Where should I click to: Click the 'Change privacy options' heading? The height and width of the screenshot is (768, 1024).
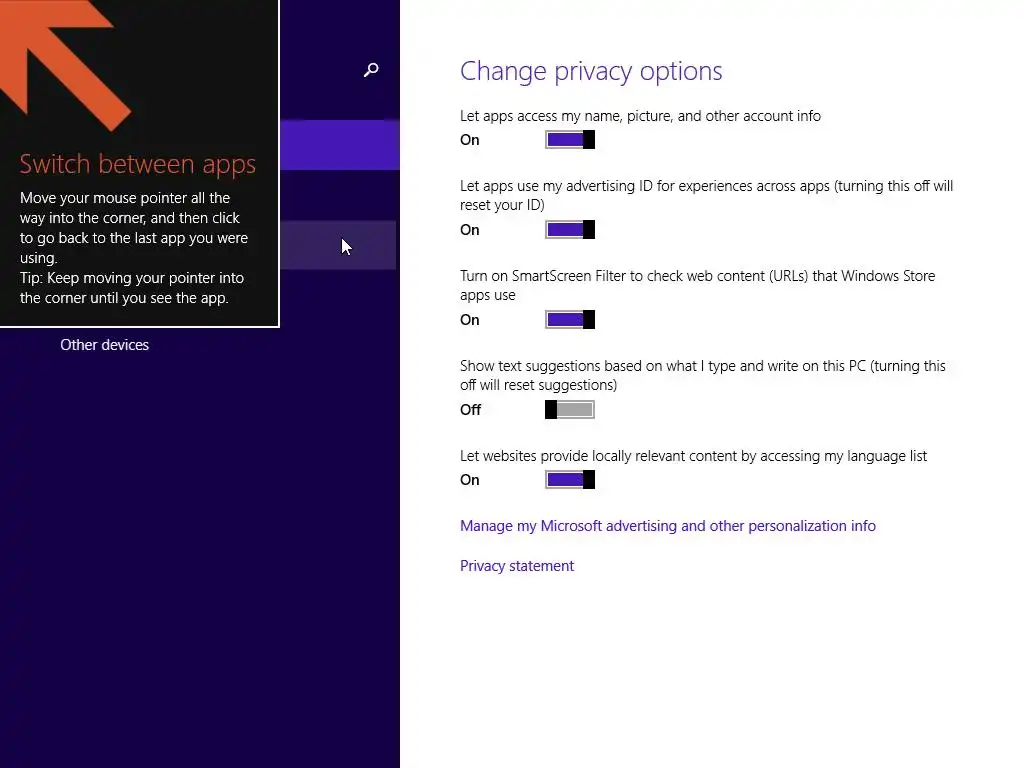591,71
